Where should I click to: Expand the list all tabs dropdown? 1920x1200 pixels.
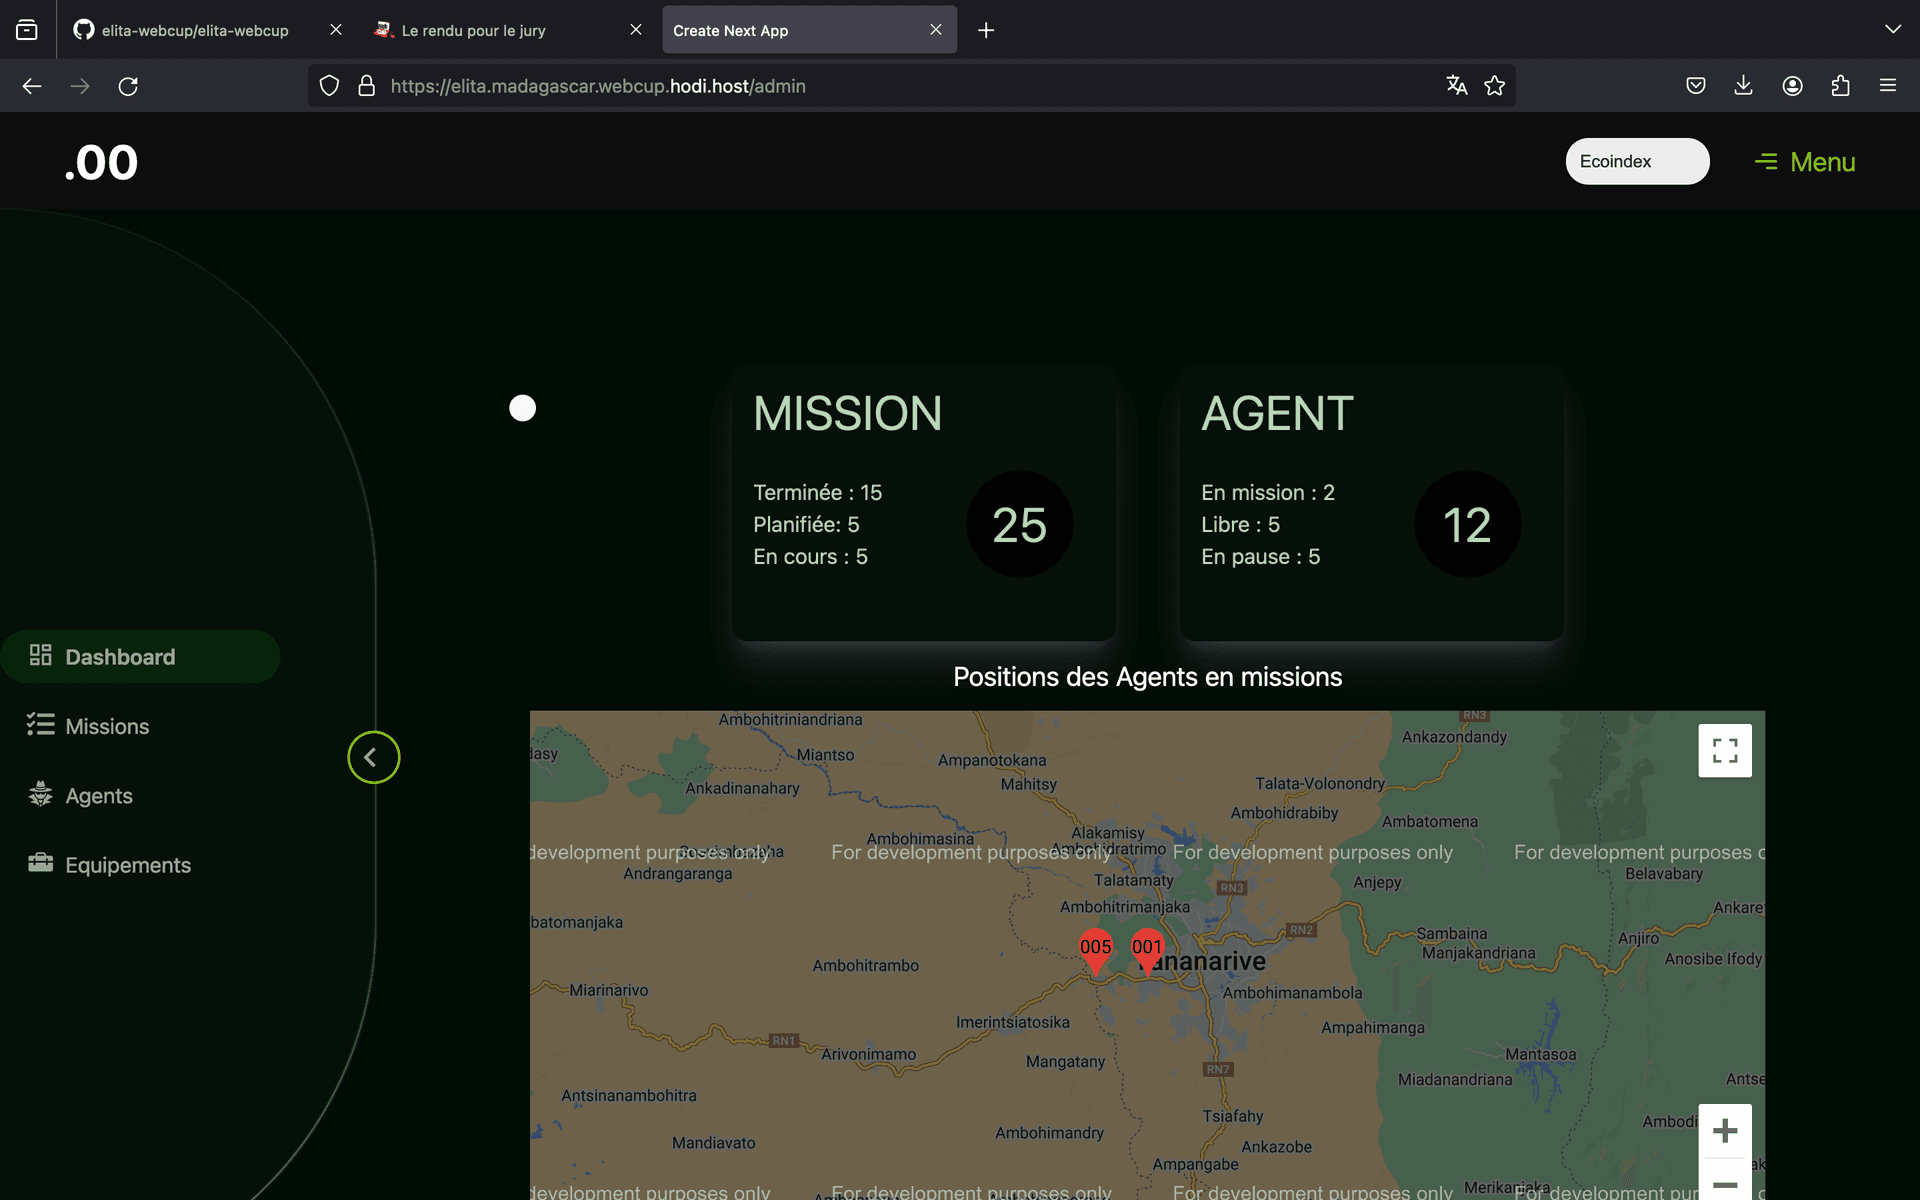click(x=1892, y=30)
